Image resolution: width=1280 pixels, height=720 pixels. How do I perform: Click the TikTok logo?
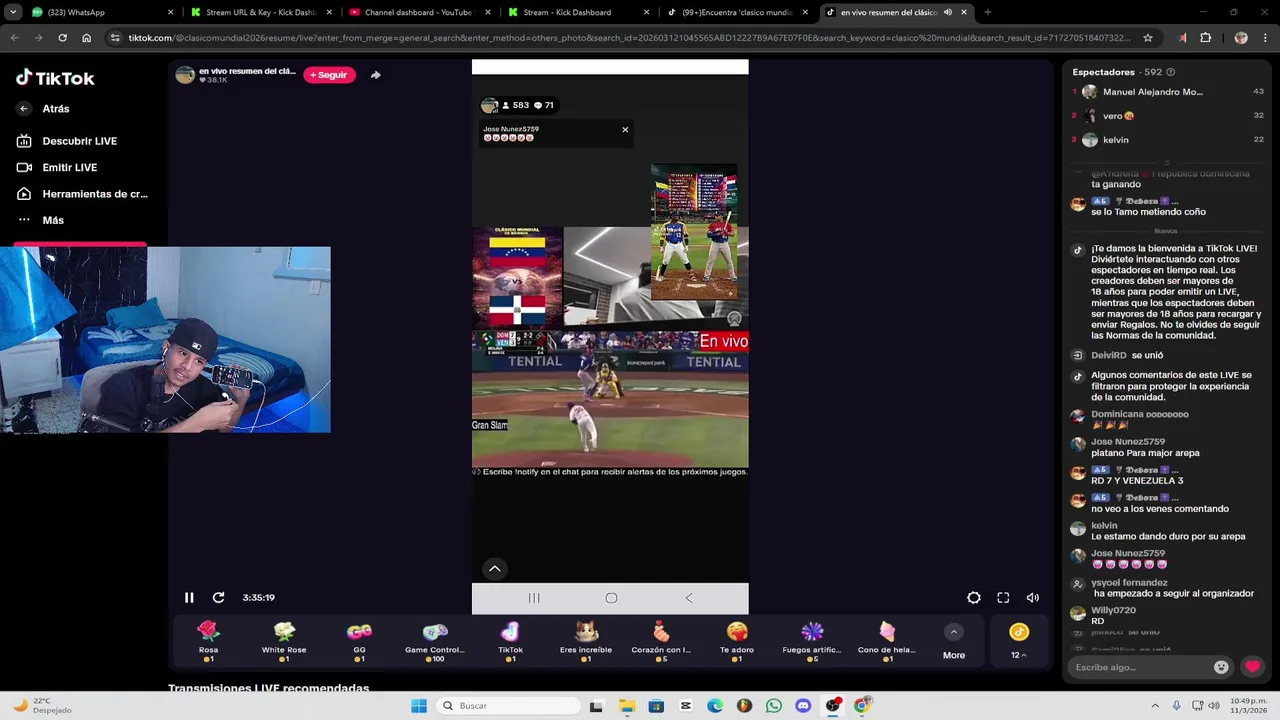point(55,78)
